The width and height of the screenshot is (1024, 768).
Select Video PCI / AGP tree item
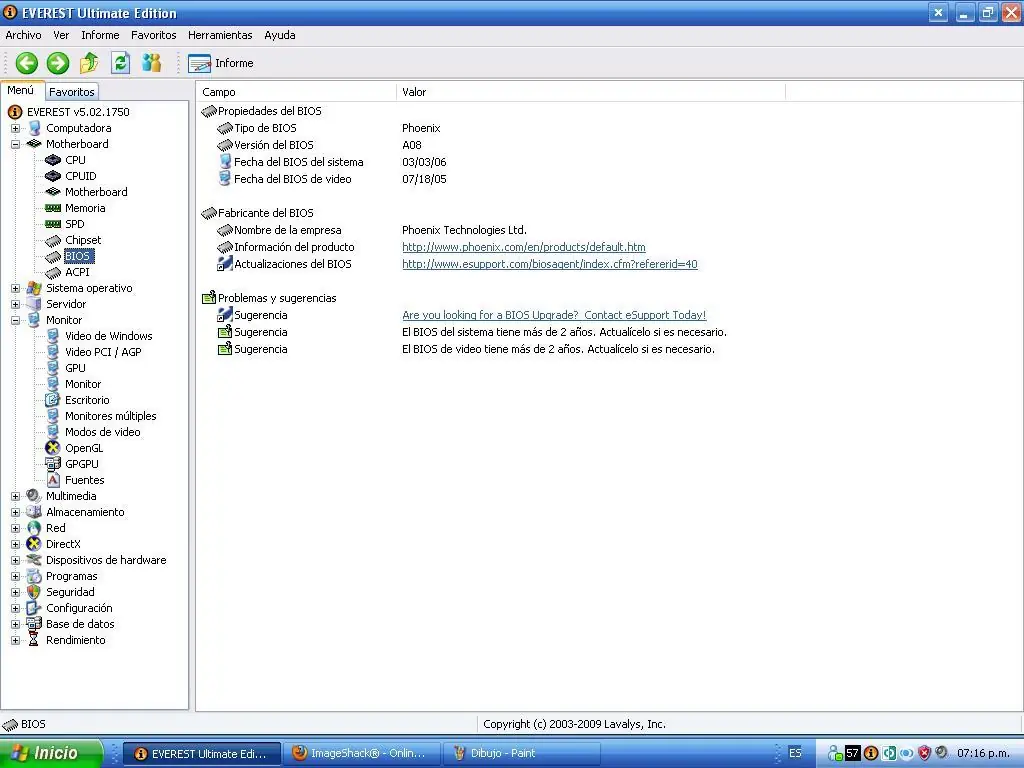coord(103,352)
